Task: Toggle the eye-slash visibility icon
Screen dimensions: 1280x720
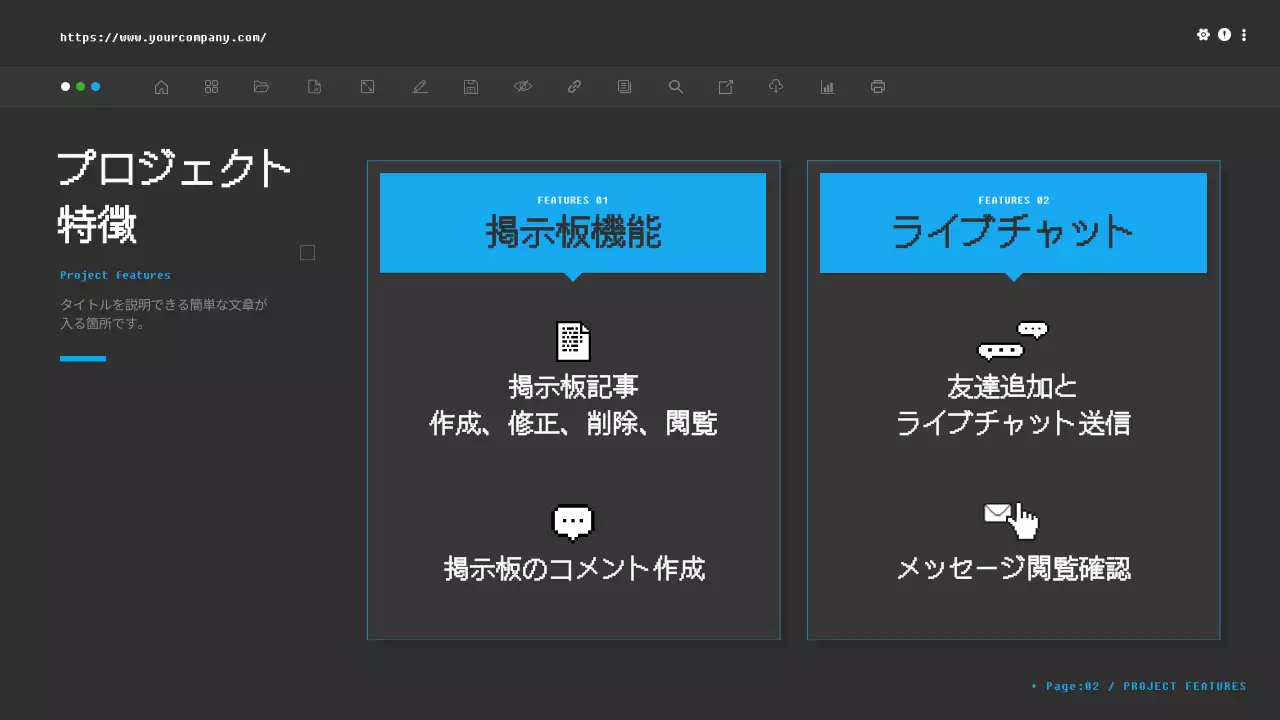Action: [x=523, y=87]
